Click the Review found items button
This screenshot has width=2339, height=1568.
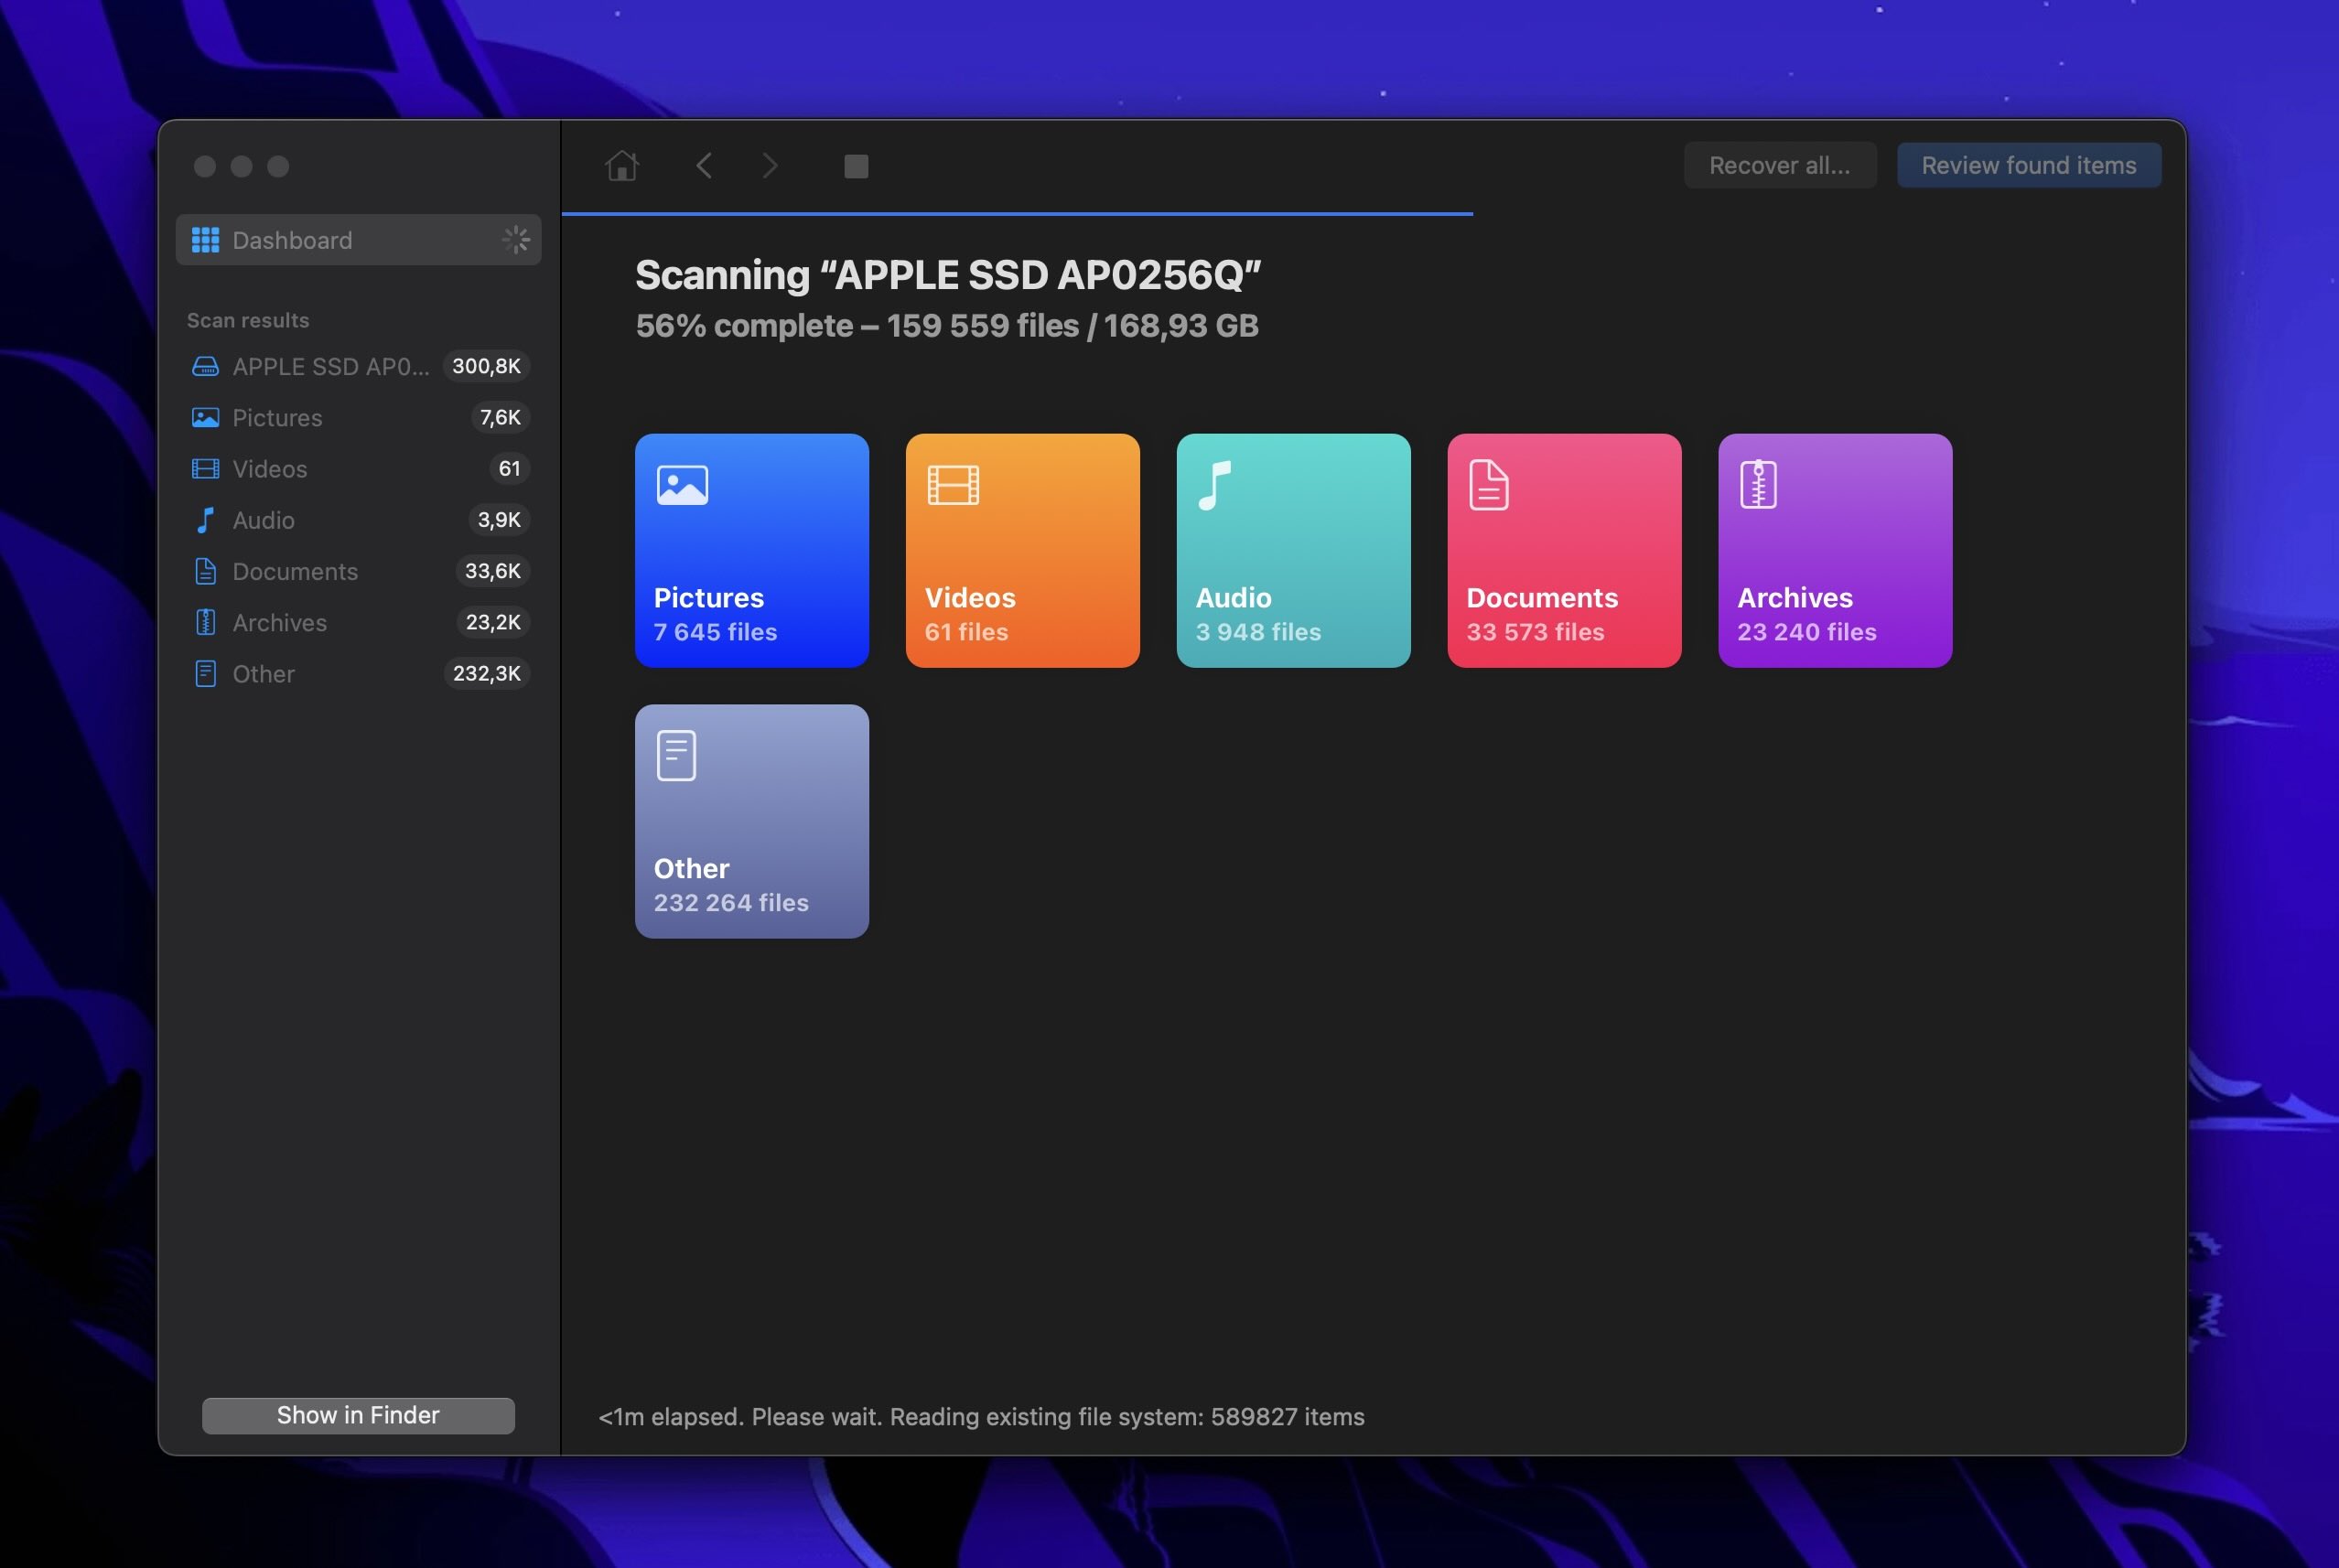[2029, 163]
